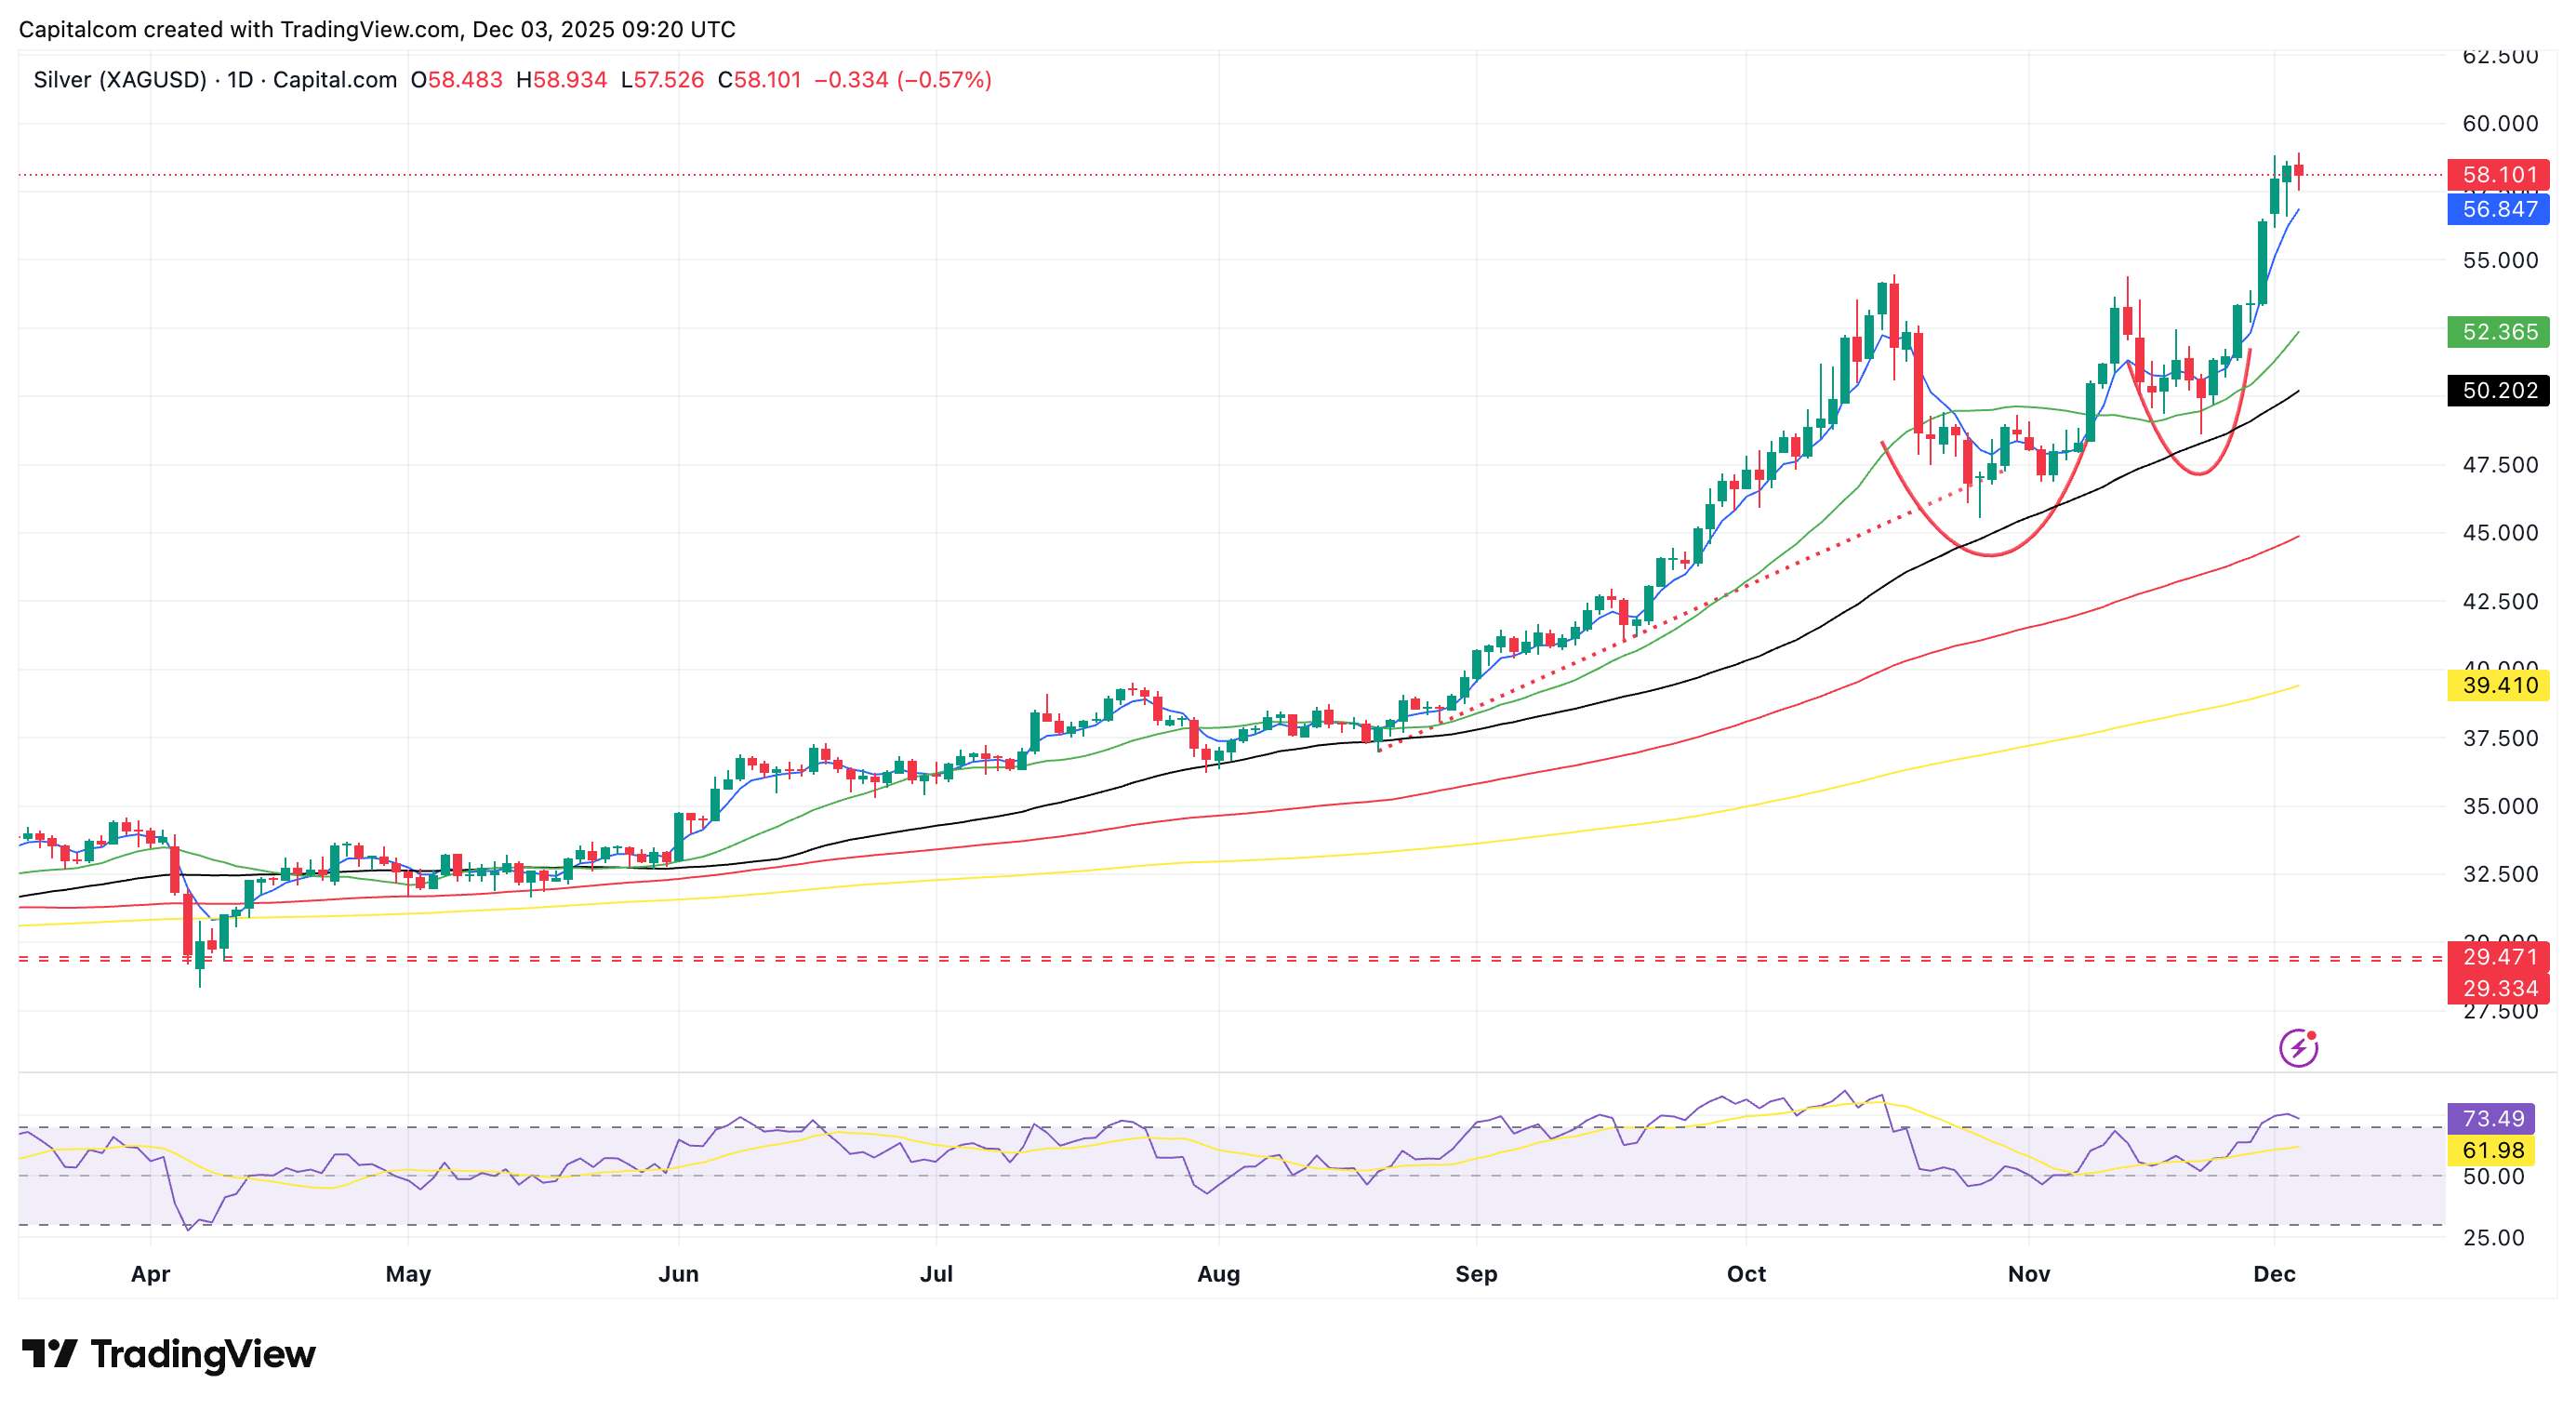Click the red 29.471 support level label
This screenshot has width=2576, height=1410.
2497,957
